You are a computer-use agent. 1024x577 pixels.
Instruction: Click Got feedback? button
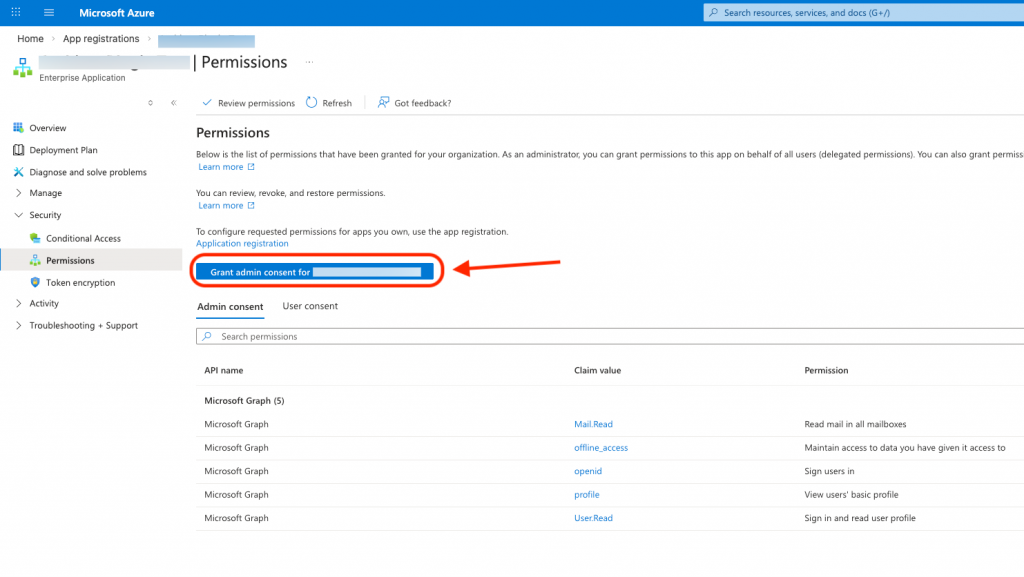415,103
